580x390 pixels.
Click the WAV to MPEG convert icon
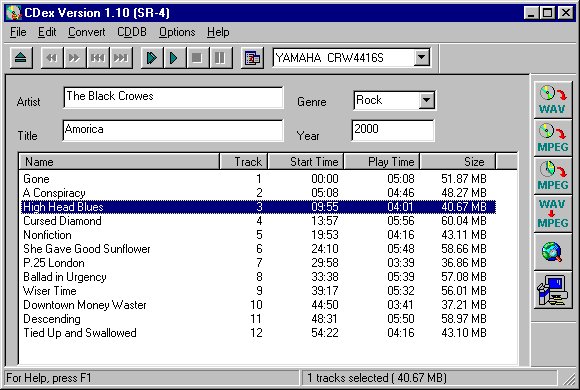pyautogui.click(x=553, y=214)
